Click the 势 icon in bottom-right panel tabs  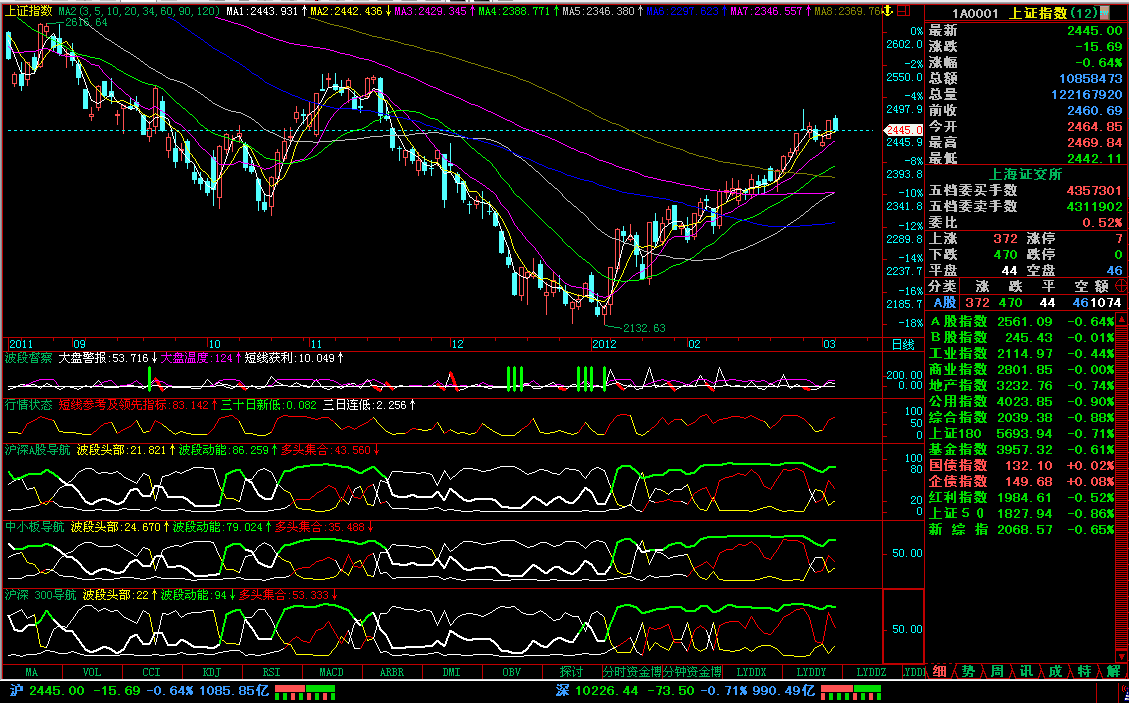click(968, 671)
